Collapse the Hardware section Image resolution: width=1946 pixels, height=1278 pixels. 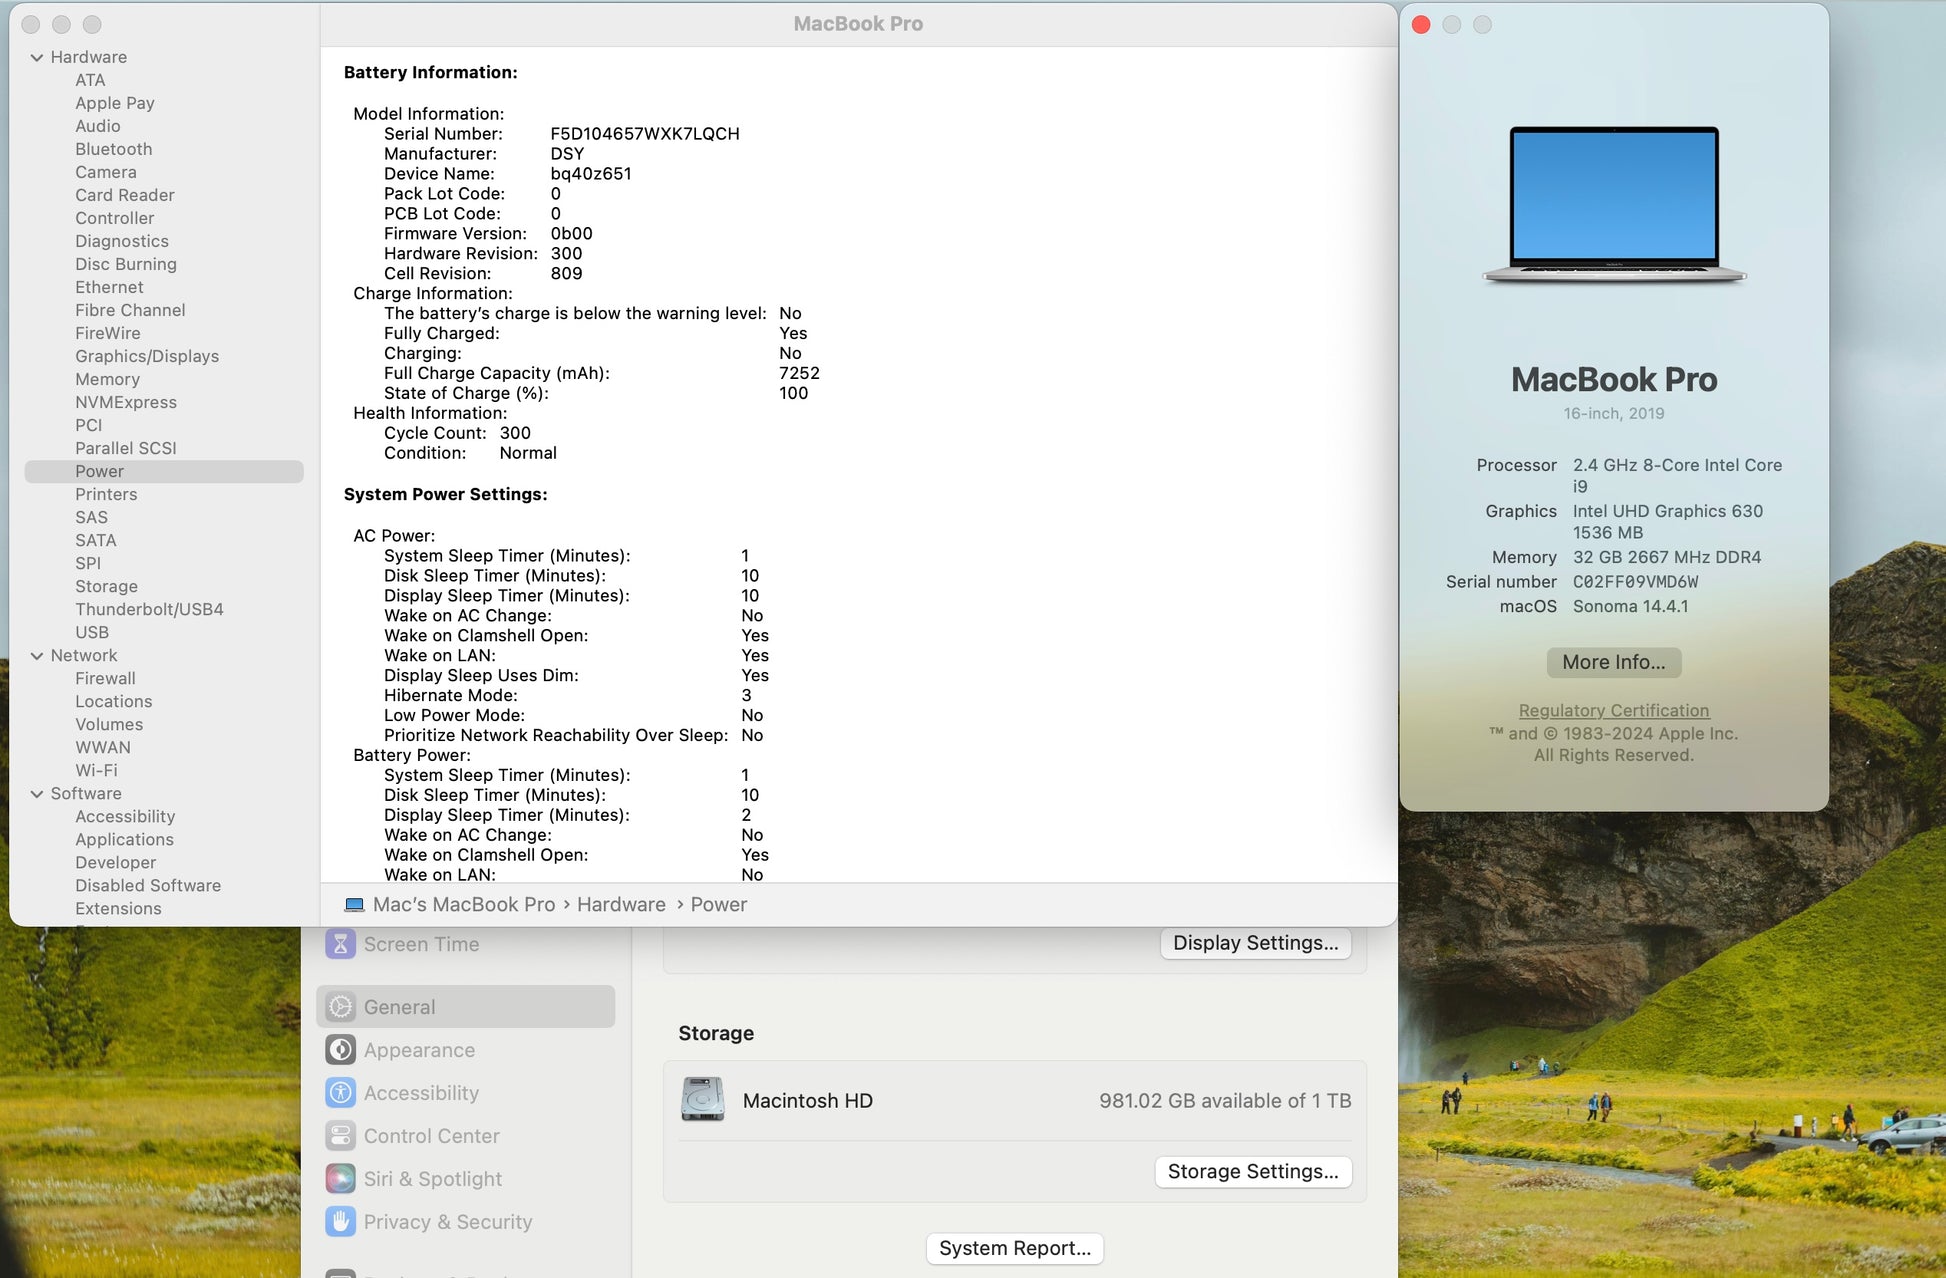point(37,58)
